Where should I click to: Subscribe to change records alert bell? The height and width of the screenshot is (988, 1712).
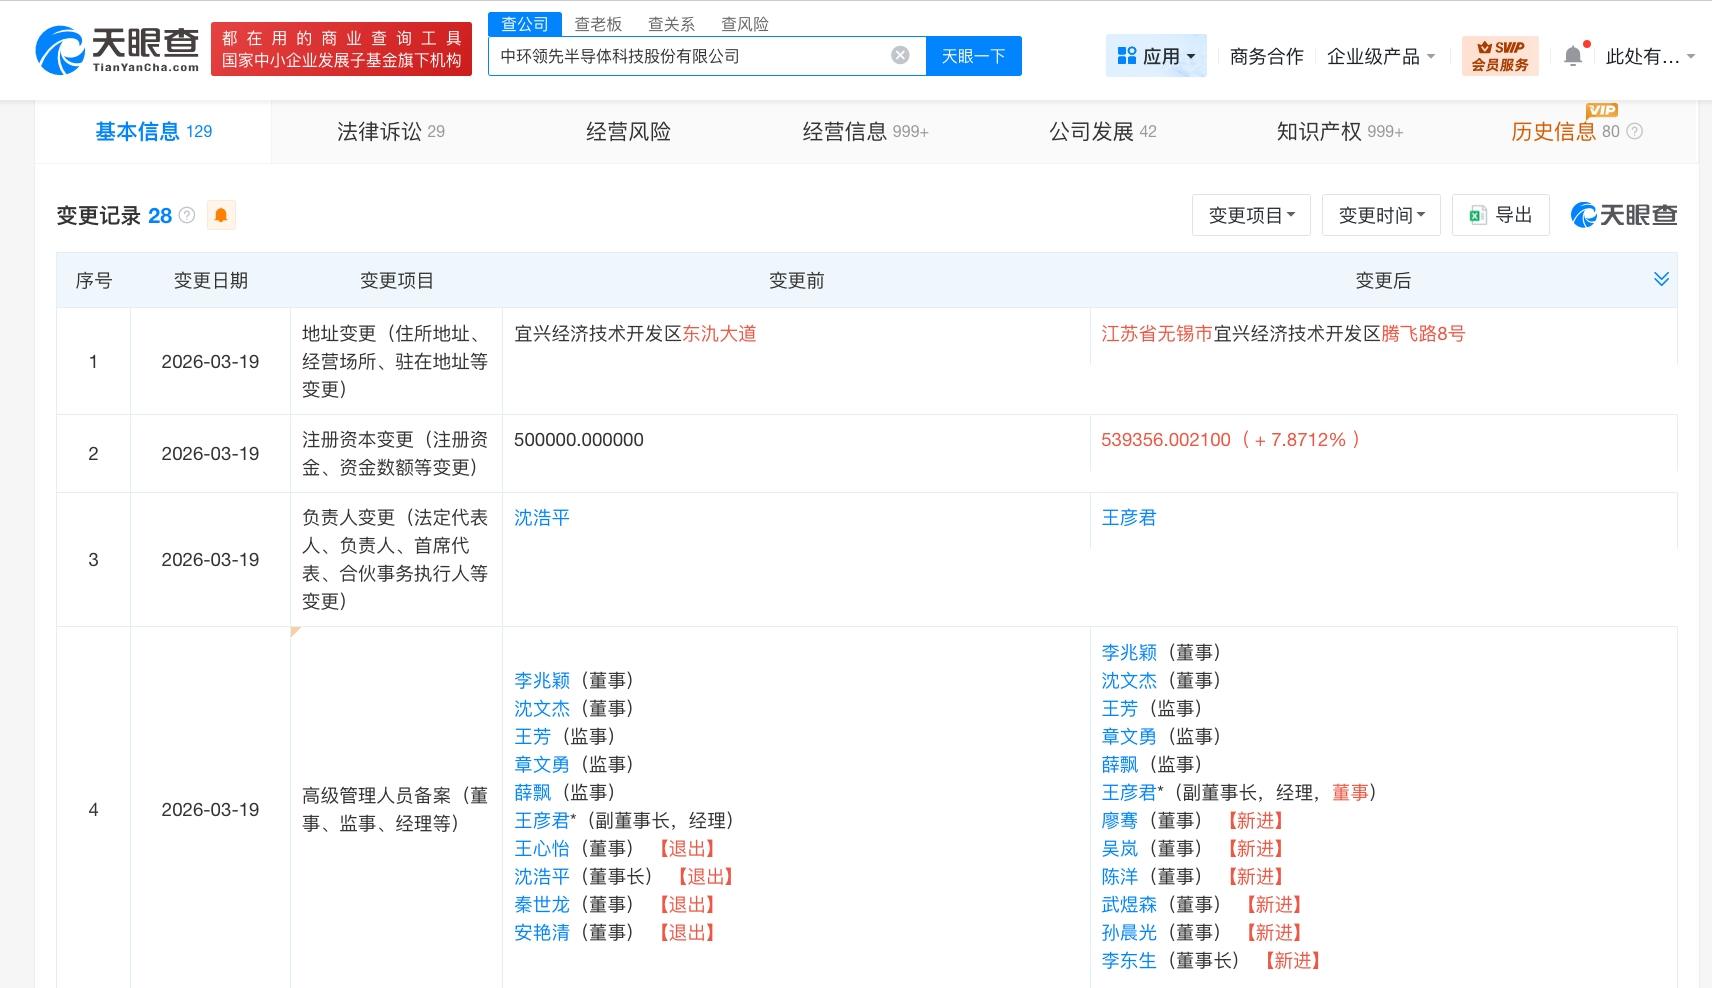pos(221,215)
